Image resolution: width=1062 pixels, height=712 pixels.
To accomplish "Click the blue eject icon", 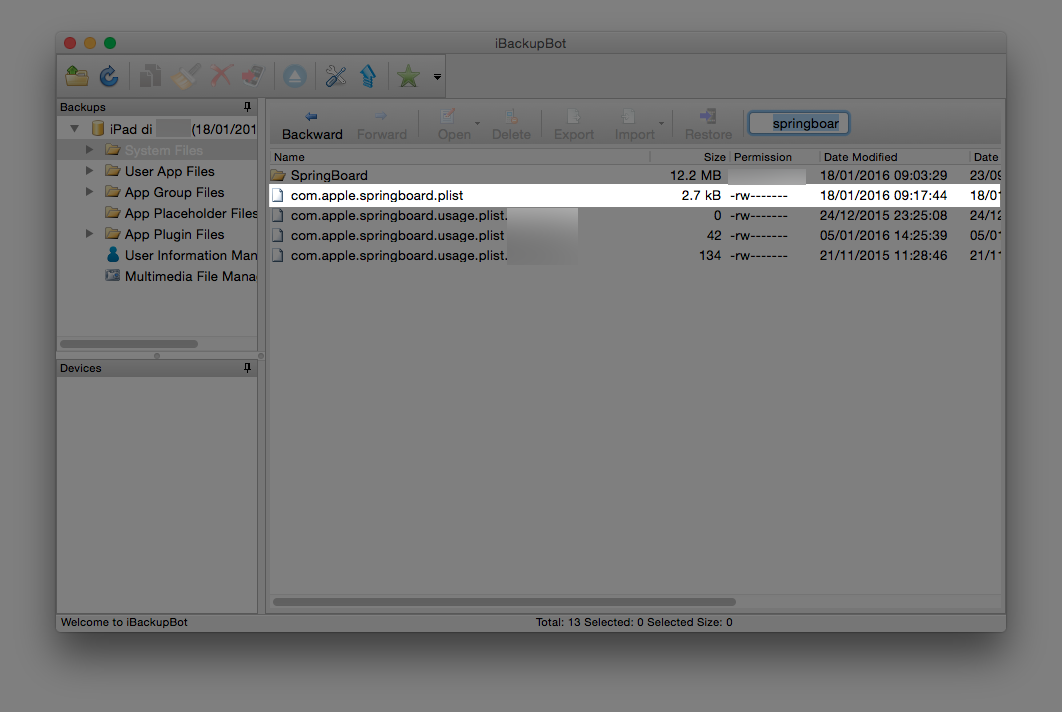I will tap(295, 77).
